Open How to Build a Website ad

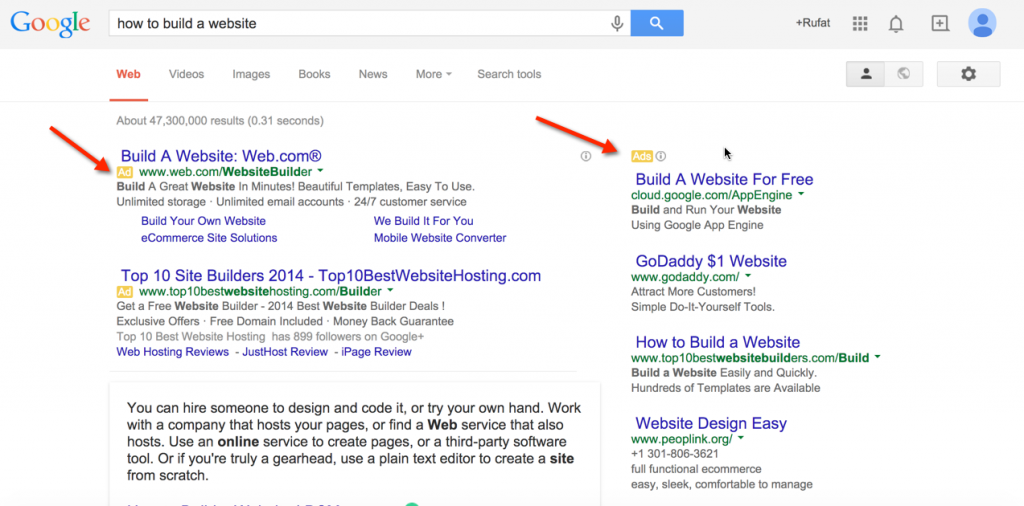click(718, 342)
